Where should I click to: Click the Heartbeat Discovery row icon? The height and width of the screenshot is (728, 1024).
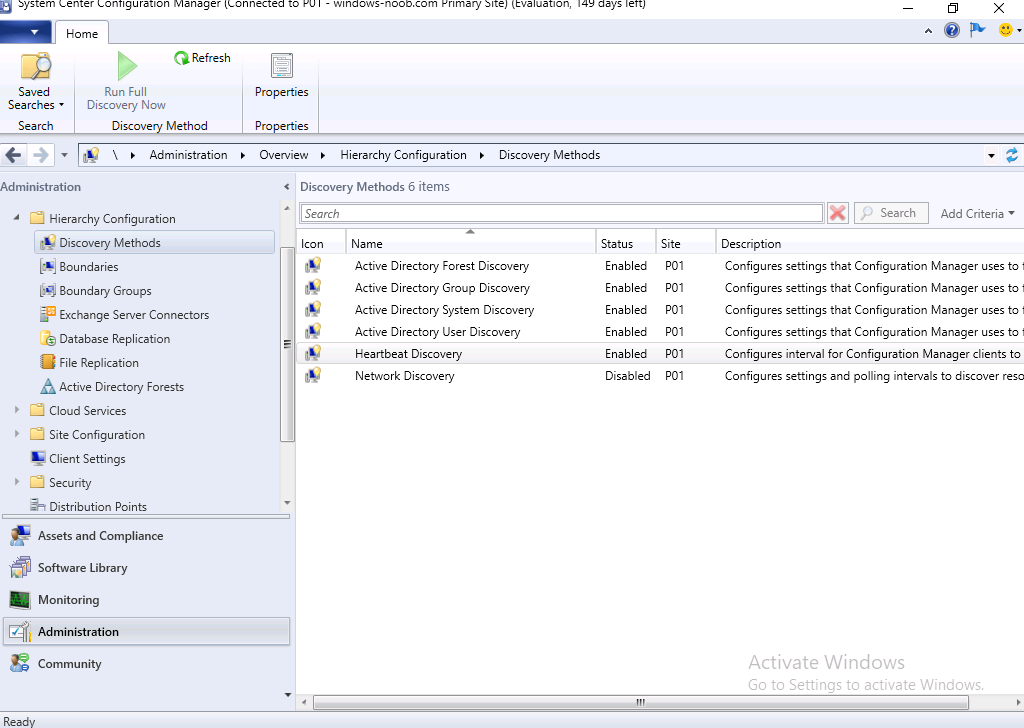tap(313, 354)
